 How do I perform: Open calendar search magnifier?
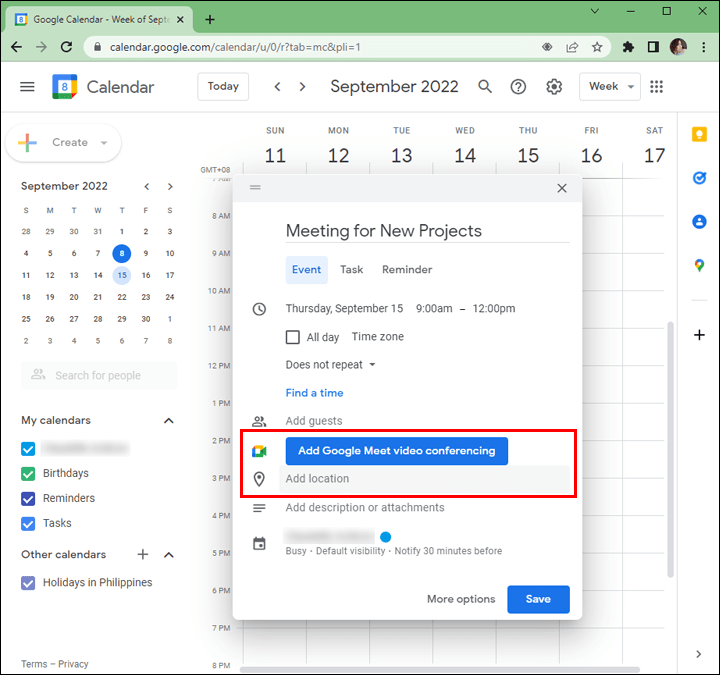[485, 86]
